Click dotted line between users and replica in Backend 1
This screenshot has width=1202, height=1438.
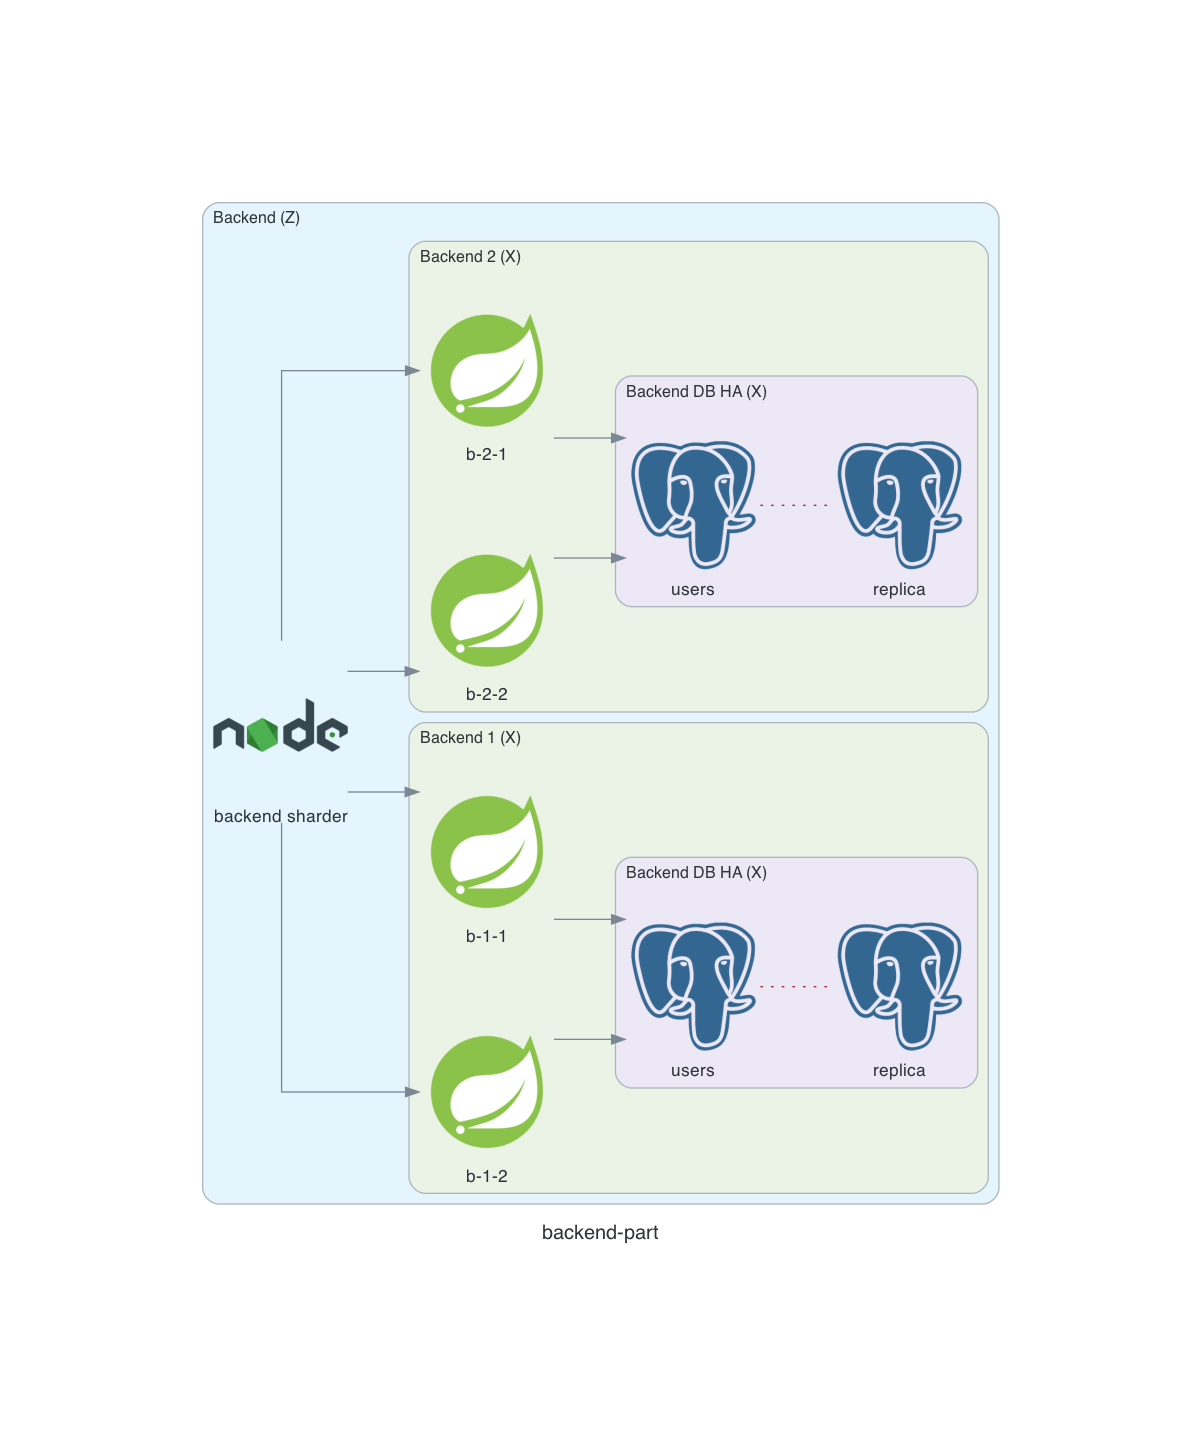795,987
